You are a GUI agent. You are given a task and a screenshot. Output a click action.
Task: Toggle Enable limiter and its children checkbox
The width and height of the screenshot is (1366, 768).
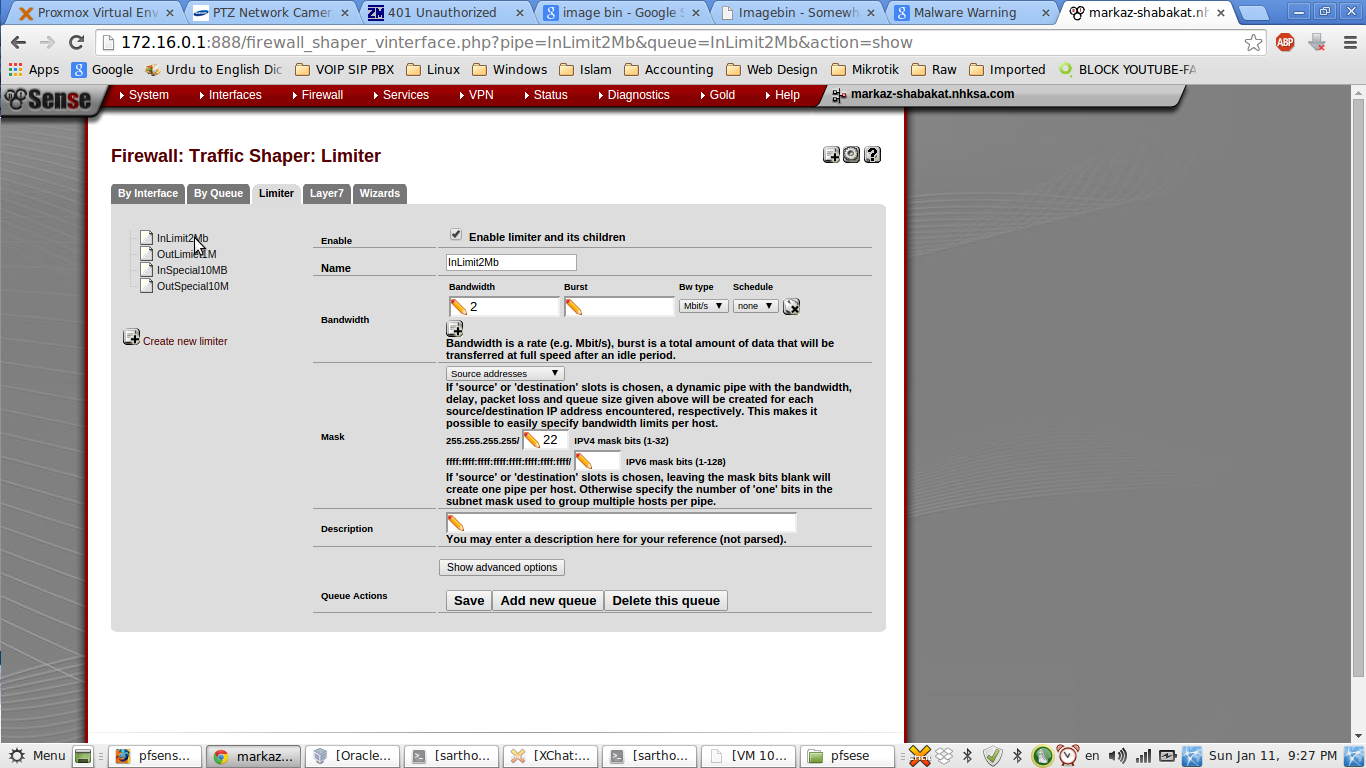tap(456, 234)
